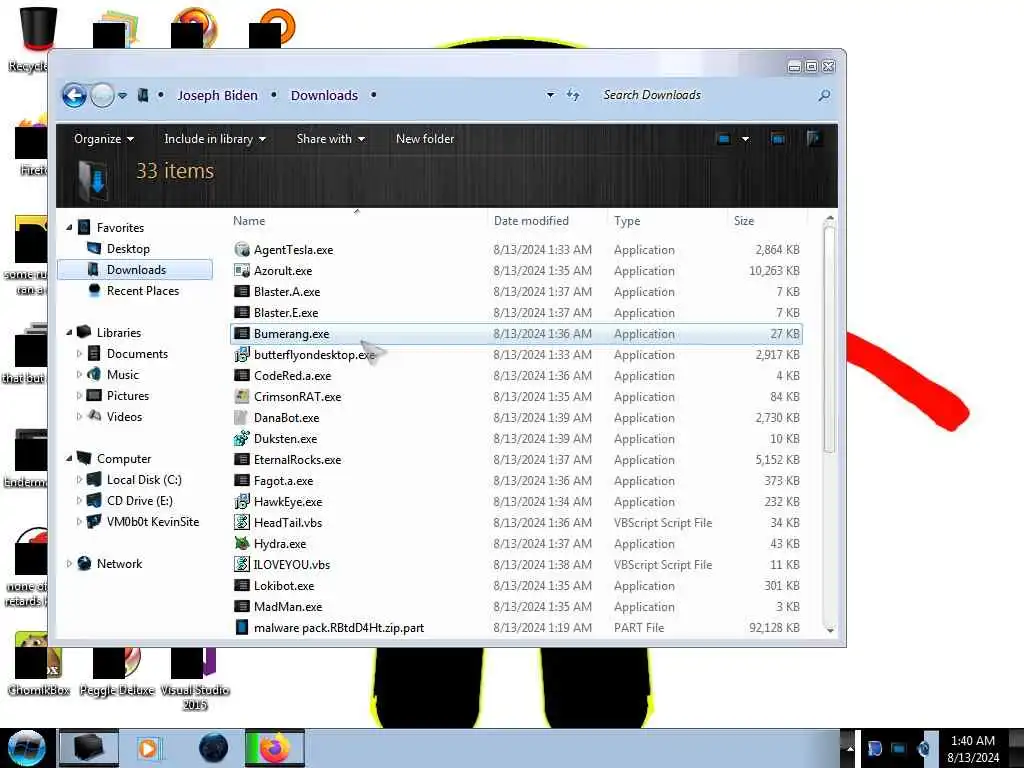Click the change view icon
Screen dimensions: 1024x768
pos(724,138)
